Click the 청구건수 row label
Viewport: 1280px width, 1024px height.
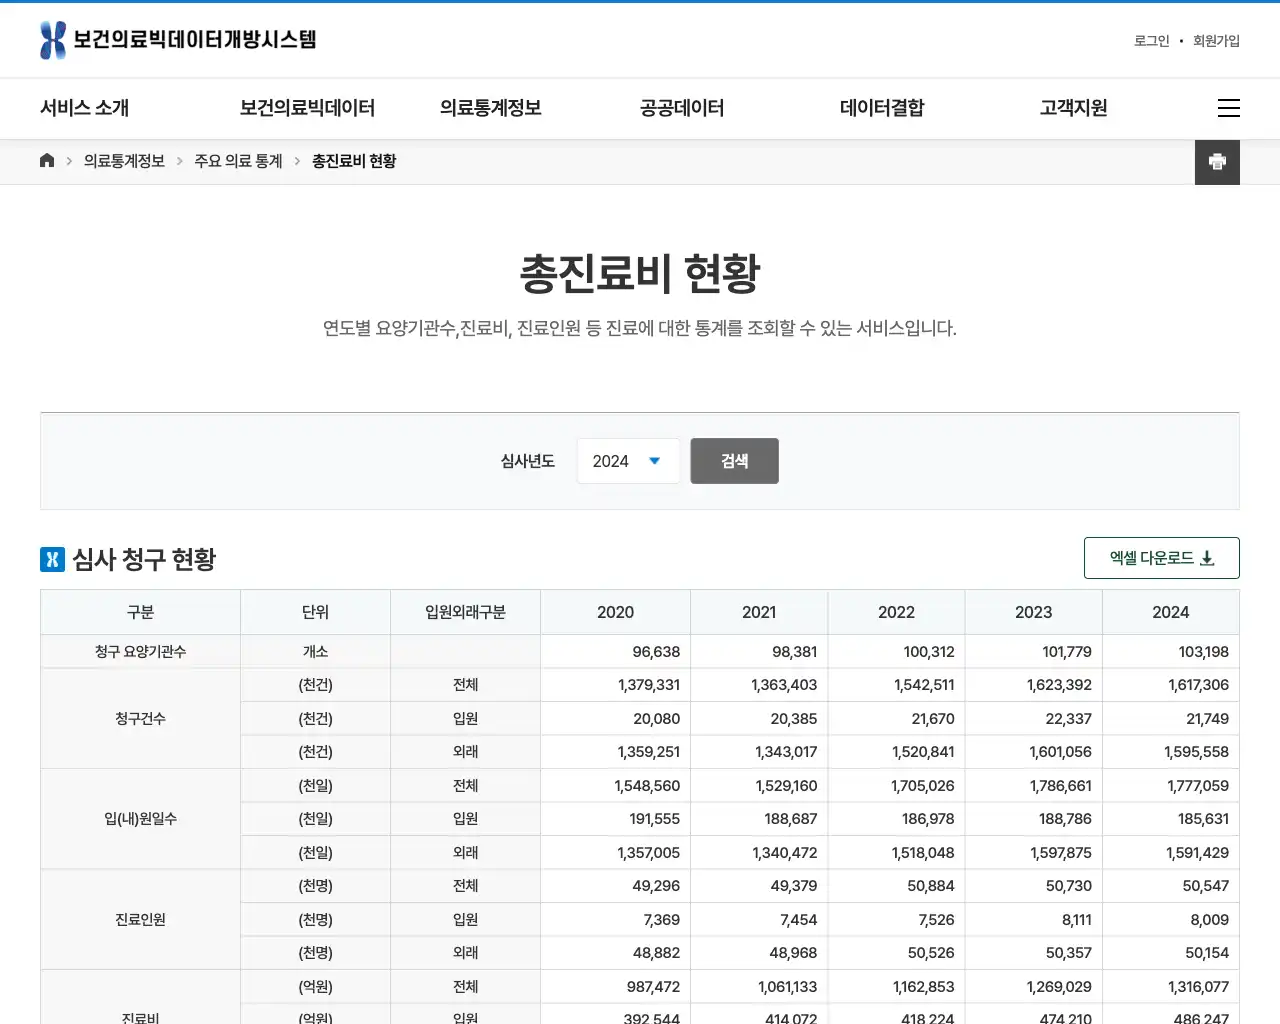click(140, 719)
